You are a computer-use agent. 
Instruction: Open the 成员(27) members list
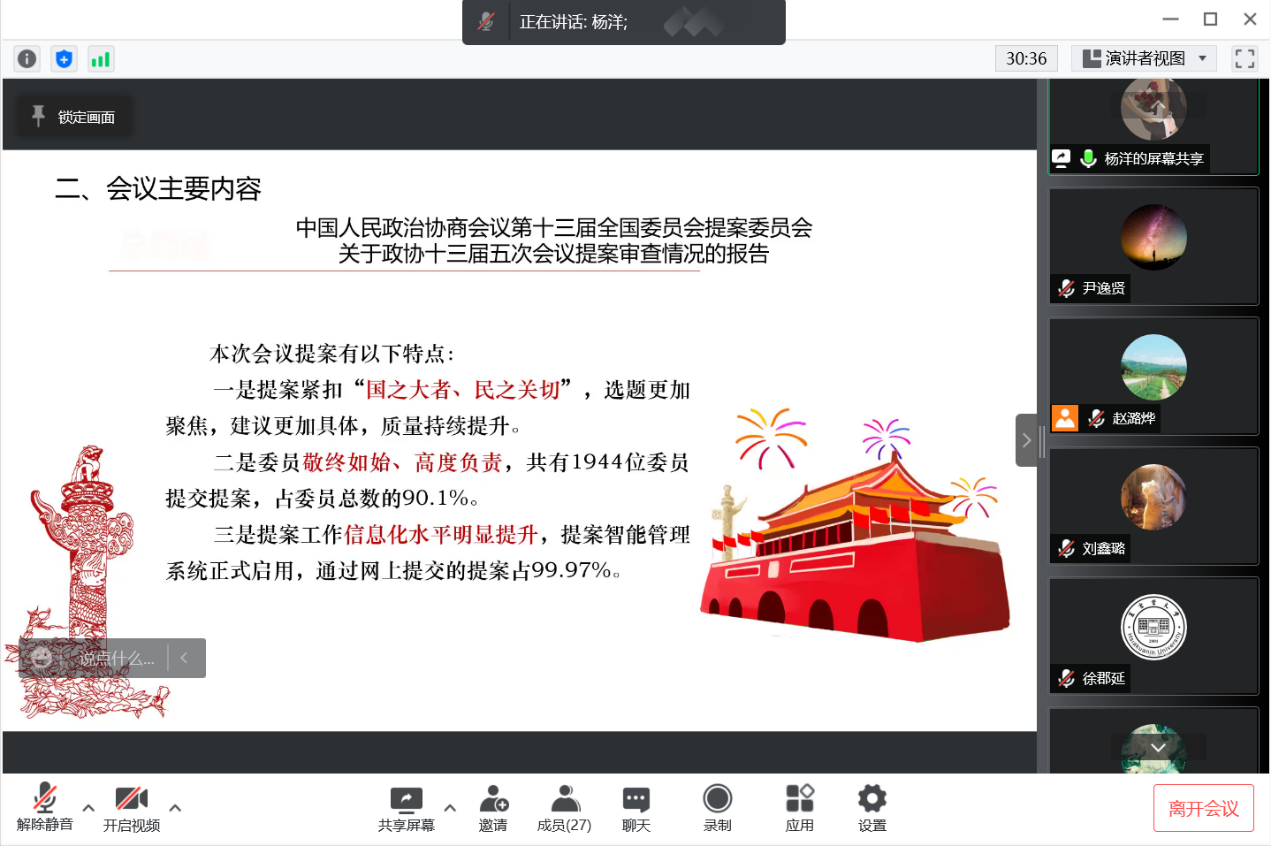click(x=564, y=808)
